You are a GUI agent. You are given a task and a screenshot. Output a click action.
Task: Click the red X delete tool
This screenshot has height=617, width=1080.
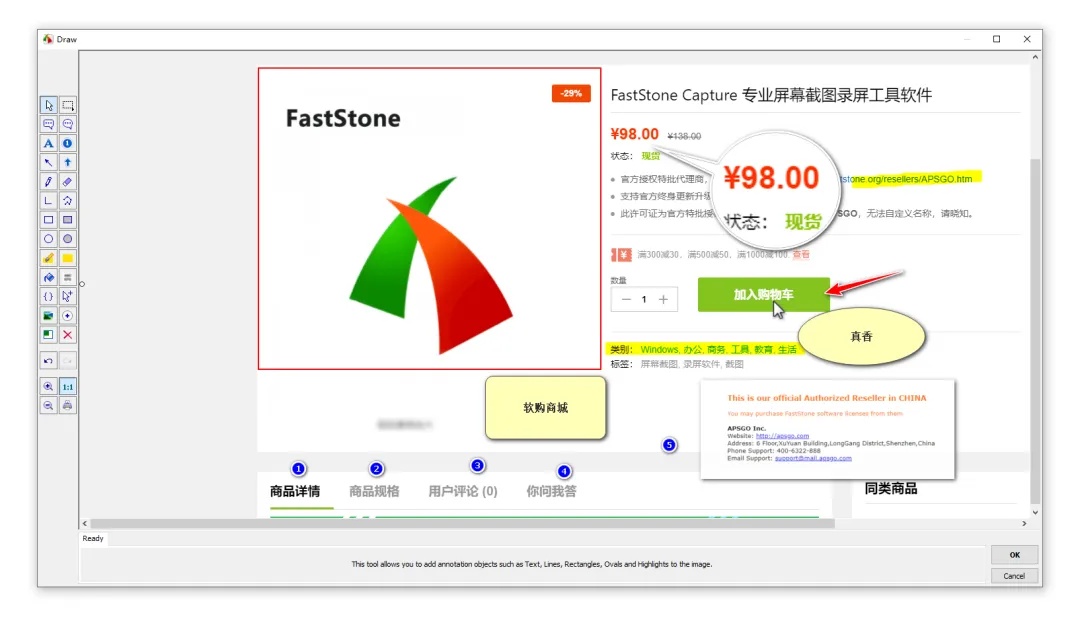pos(68,335)
